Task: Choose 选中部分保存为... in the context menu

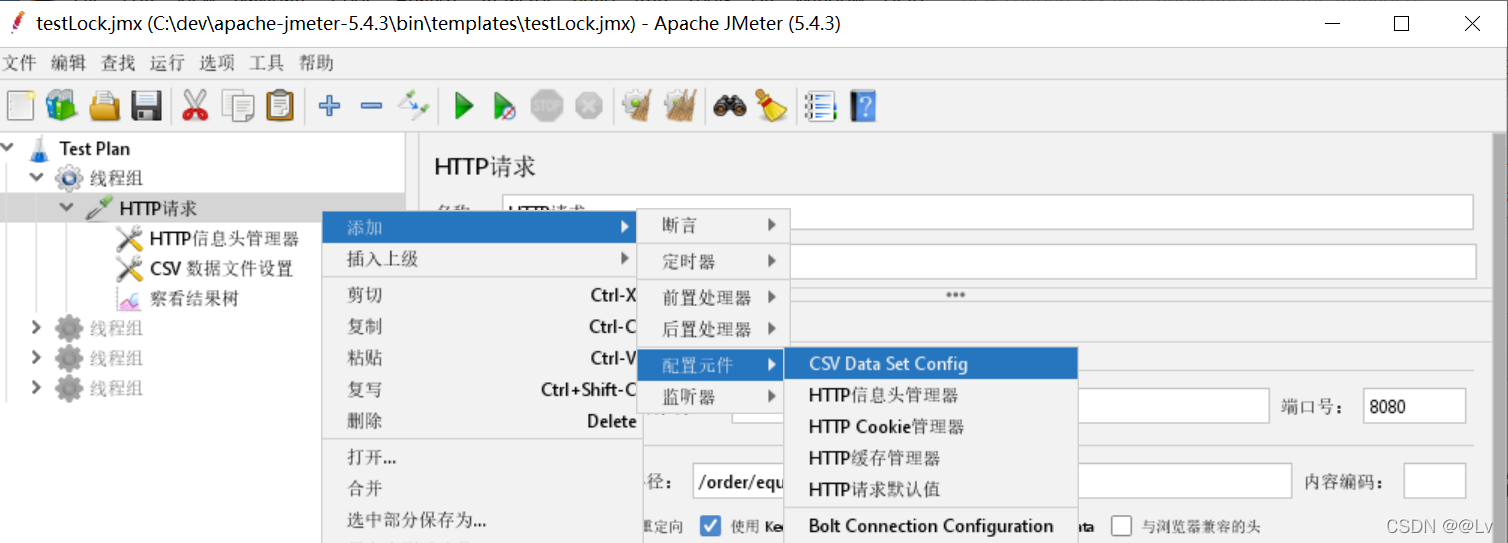Action: (x=480, y=520)
